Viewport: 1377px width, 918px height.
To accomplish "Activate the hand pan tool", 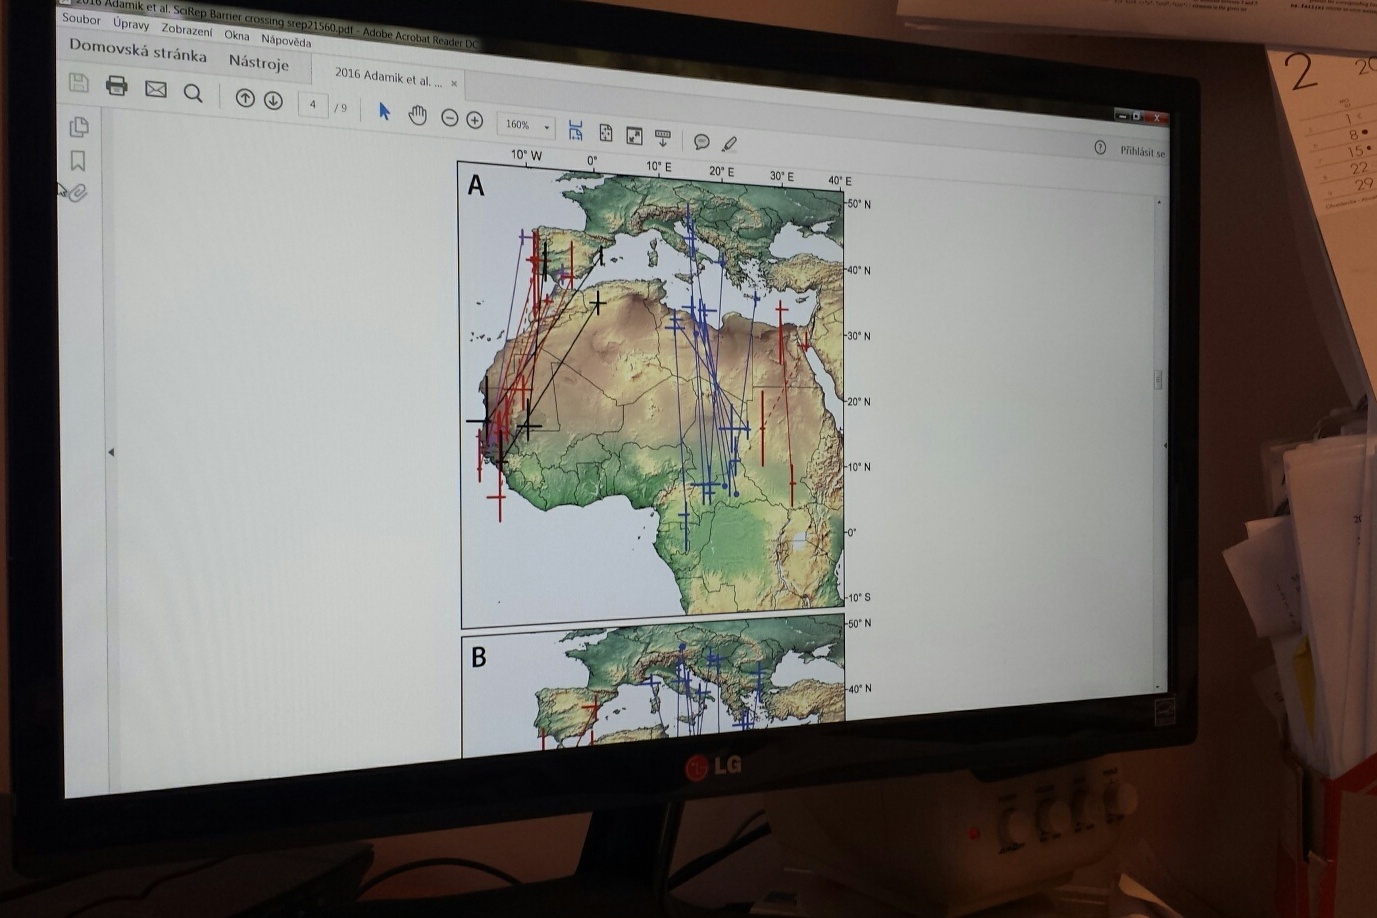I will point(417,115).
